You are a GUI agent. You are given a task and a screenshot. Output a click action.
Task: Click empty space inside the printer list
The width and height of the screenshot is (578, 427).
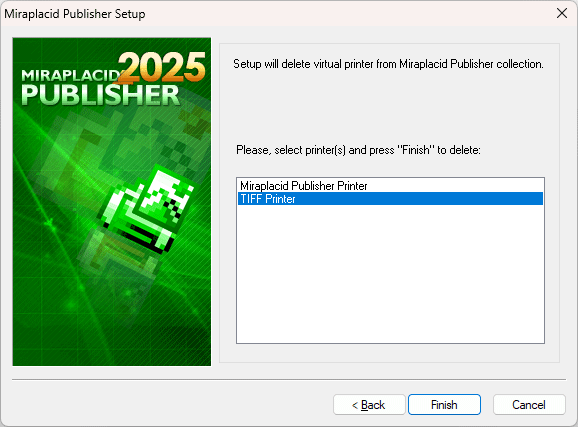point(390,275)
